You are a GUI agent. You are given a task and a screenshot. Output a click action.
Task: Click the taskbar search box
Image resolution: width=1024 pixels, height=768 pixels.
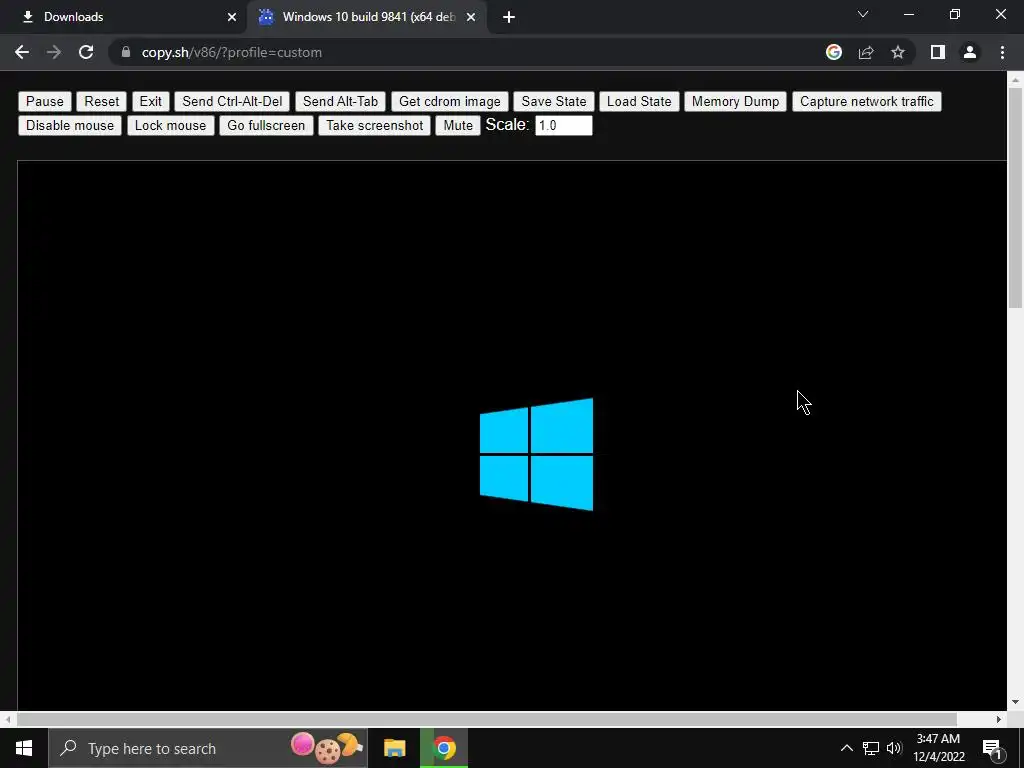pyautogui.click(x=208, y=748)
